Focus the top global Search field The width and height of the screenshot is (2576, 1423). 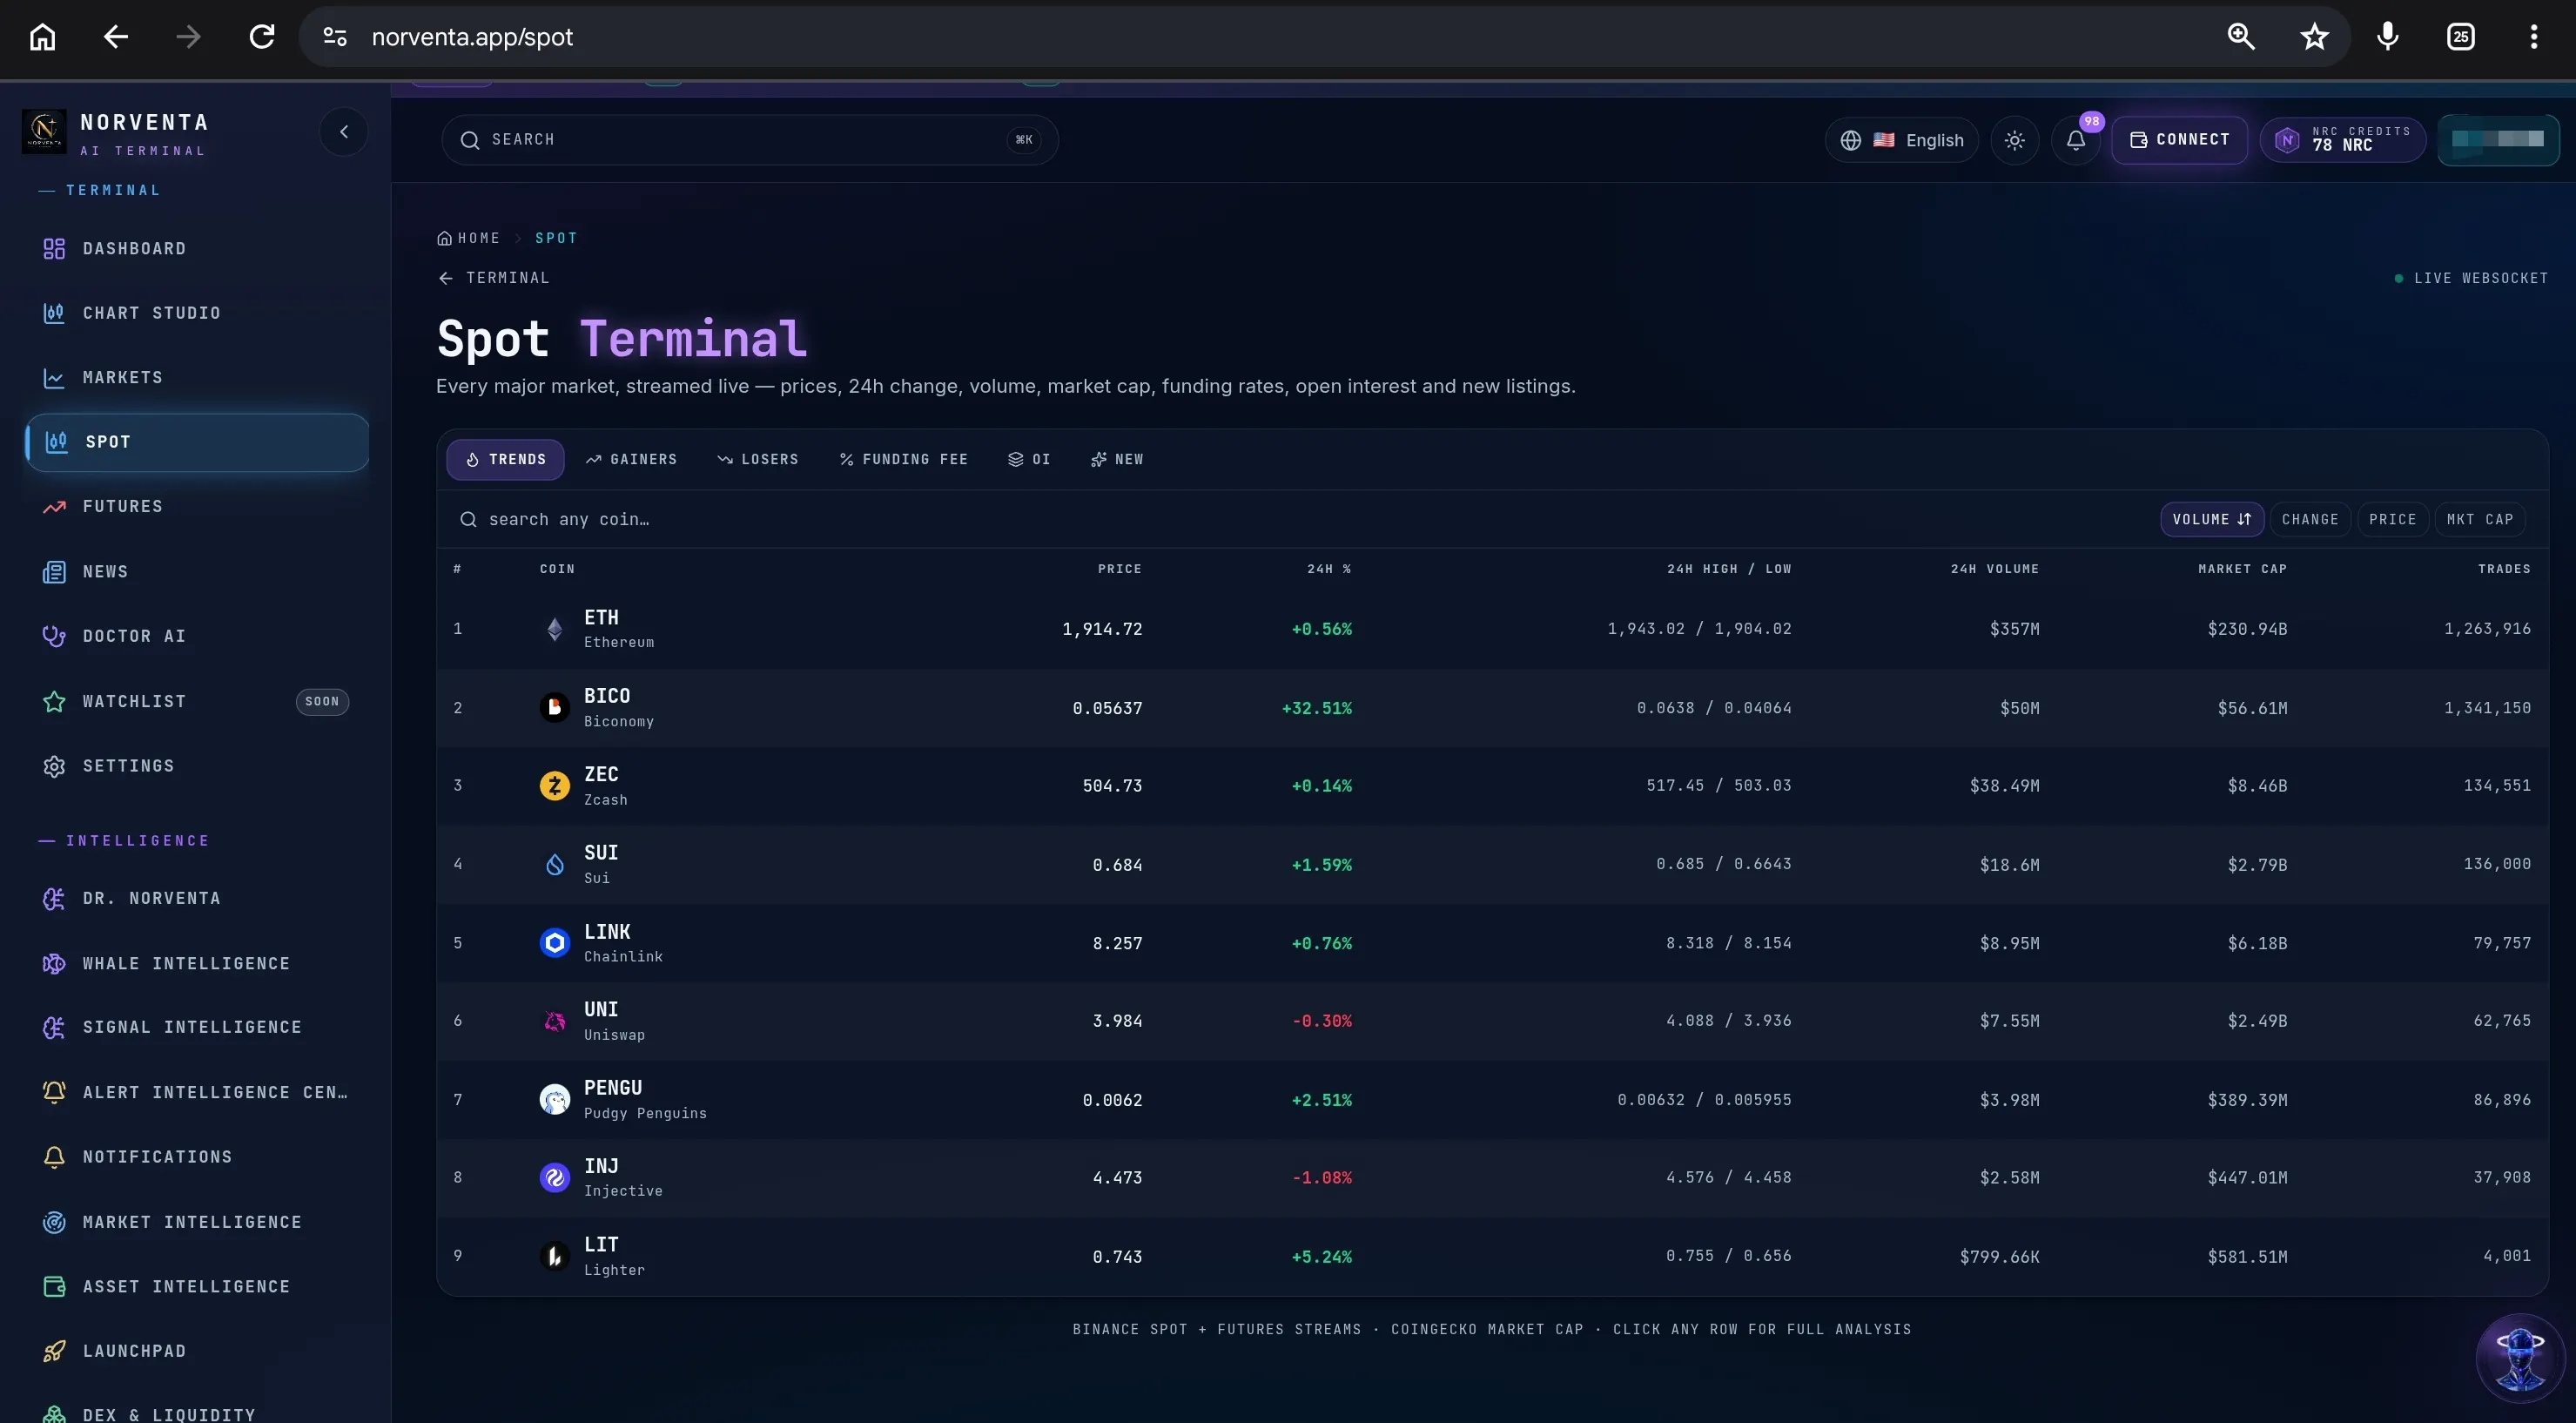[749, 140]
